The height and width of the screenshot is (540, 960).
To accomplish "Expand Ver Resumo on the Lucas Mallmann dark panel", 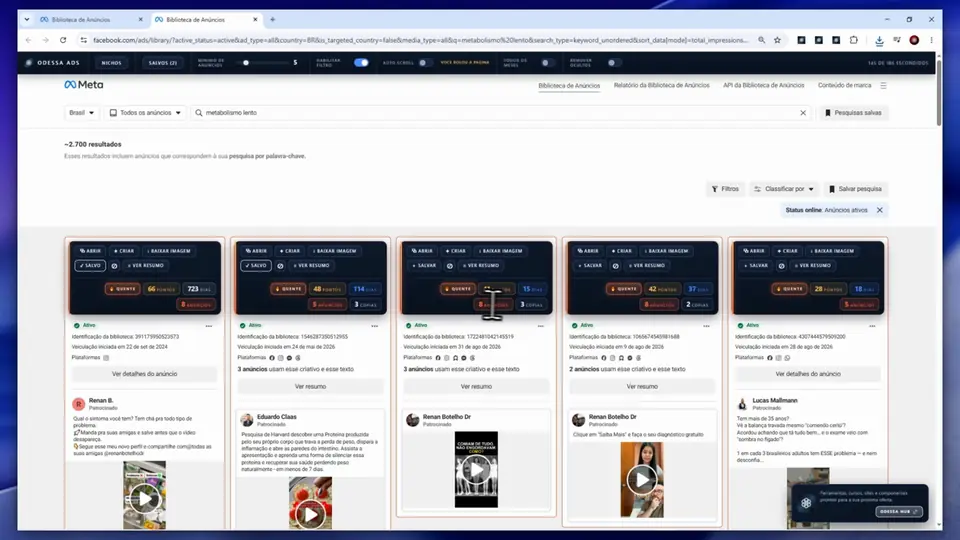I will [812, 266].
